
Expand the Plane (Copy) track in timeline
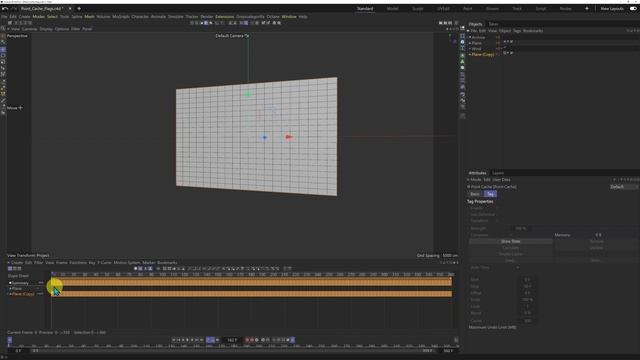point(10,294)
